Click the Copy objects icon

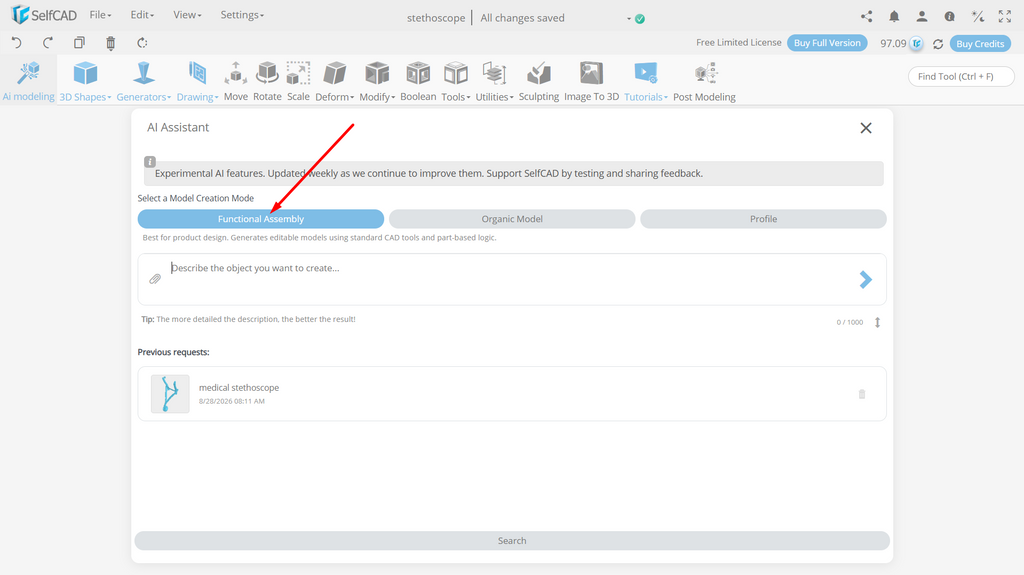[x=79, y=43]
